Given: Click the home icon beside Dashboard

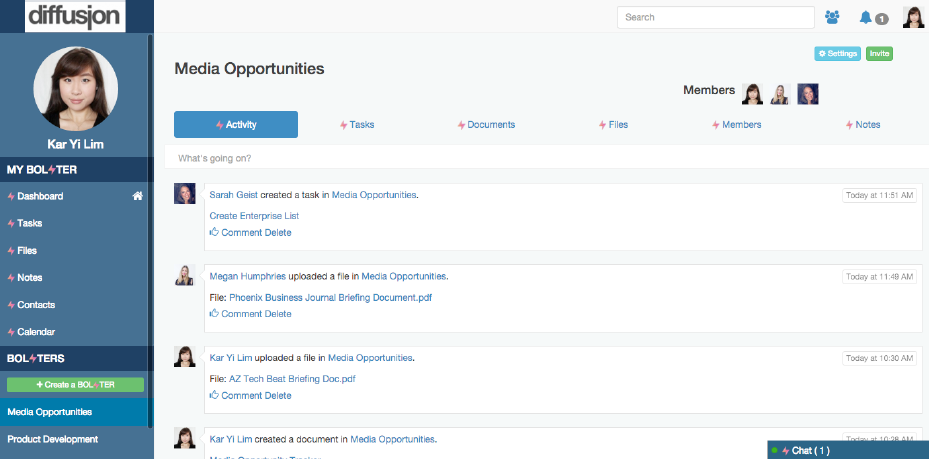Looking at the screenshot, I should pos(138,196).
